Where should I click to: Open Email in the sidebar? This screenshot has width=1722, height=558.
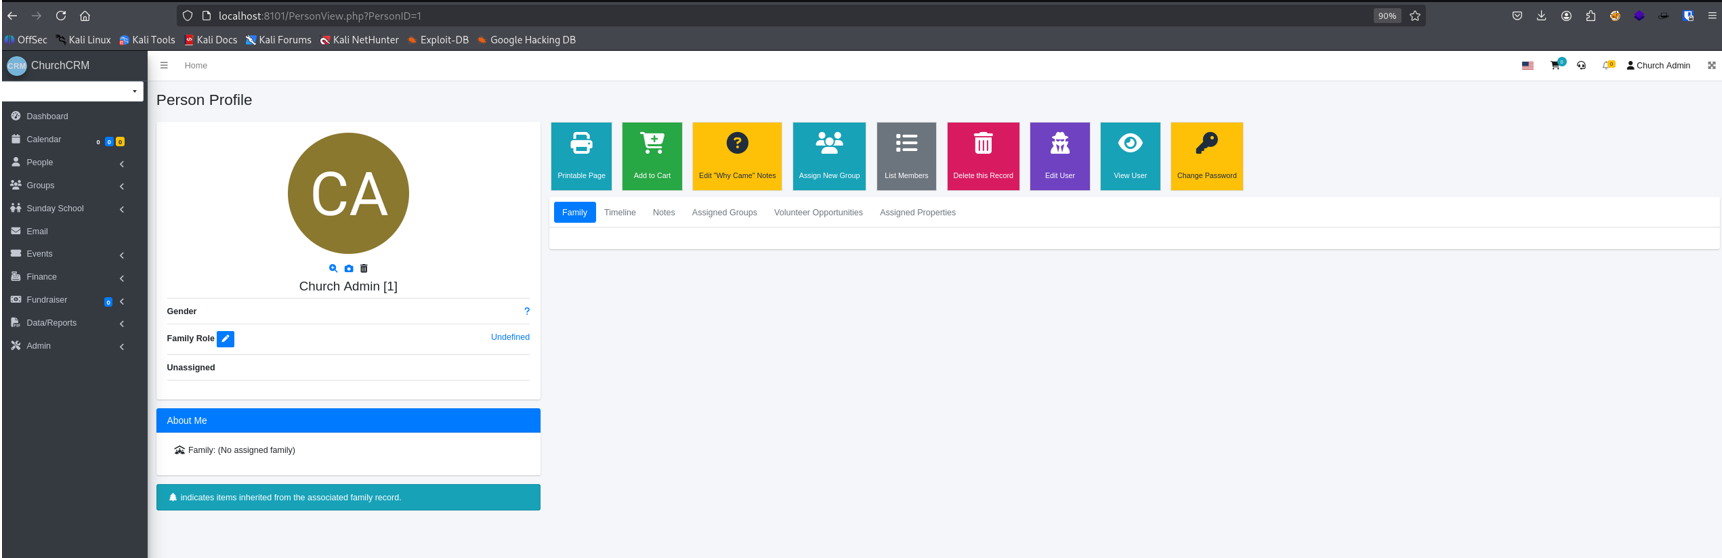(x=74, y=231)
